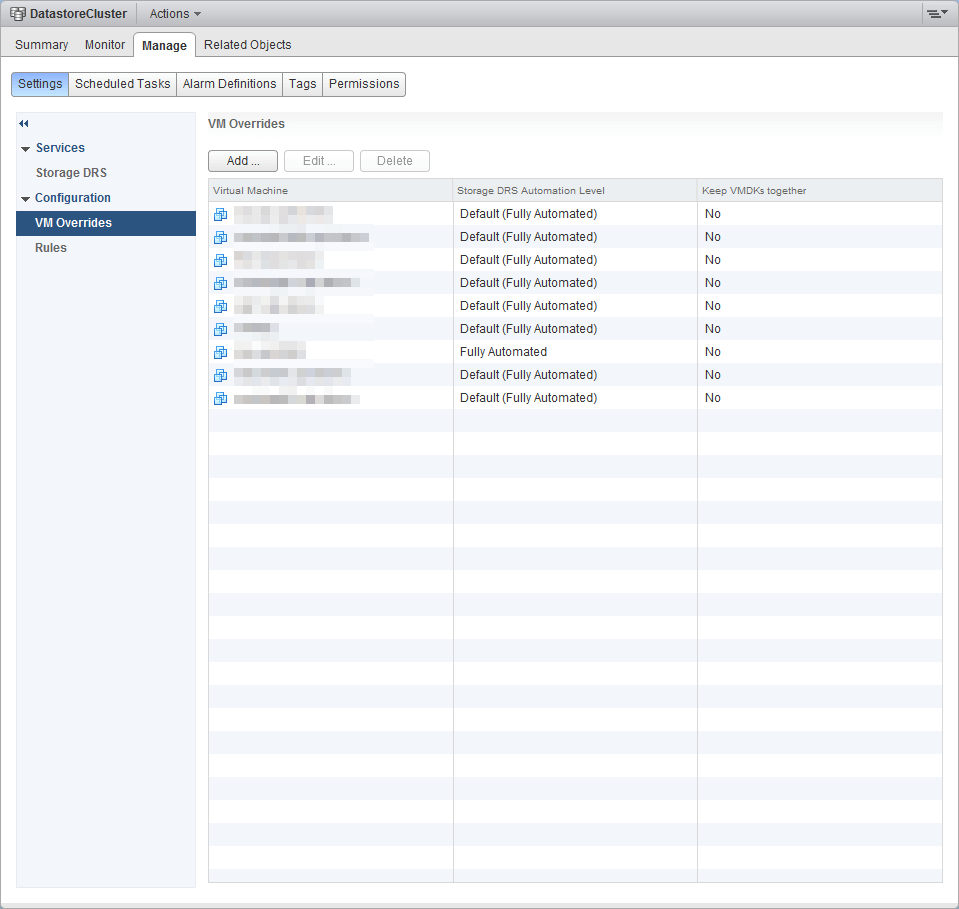Screen dimensions: 959x909
Task: Collapse the Services section
Action: tap(25, 149)
